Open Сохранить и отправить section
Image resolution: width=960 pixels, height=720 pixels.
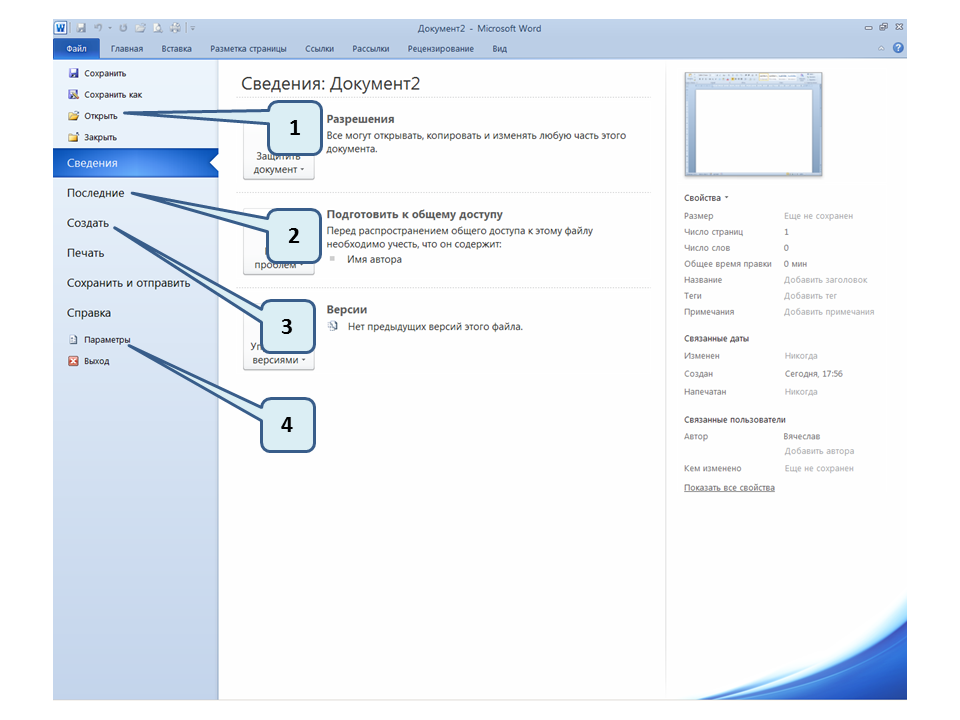pos(128,283)
